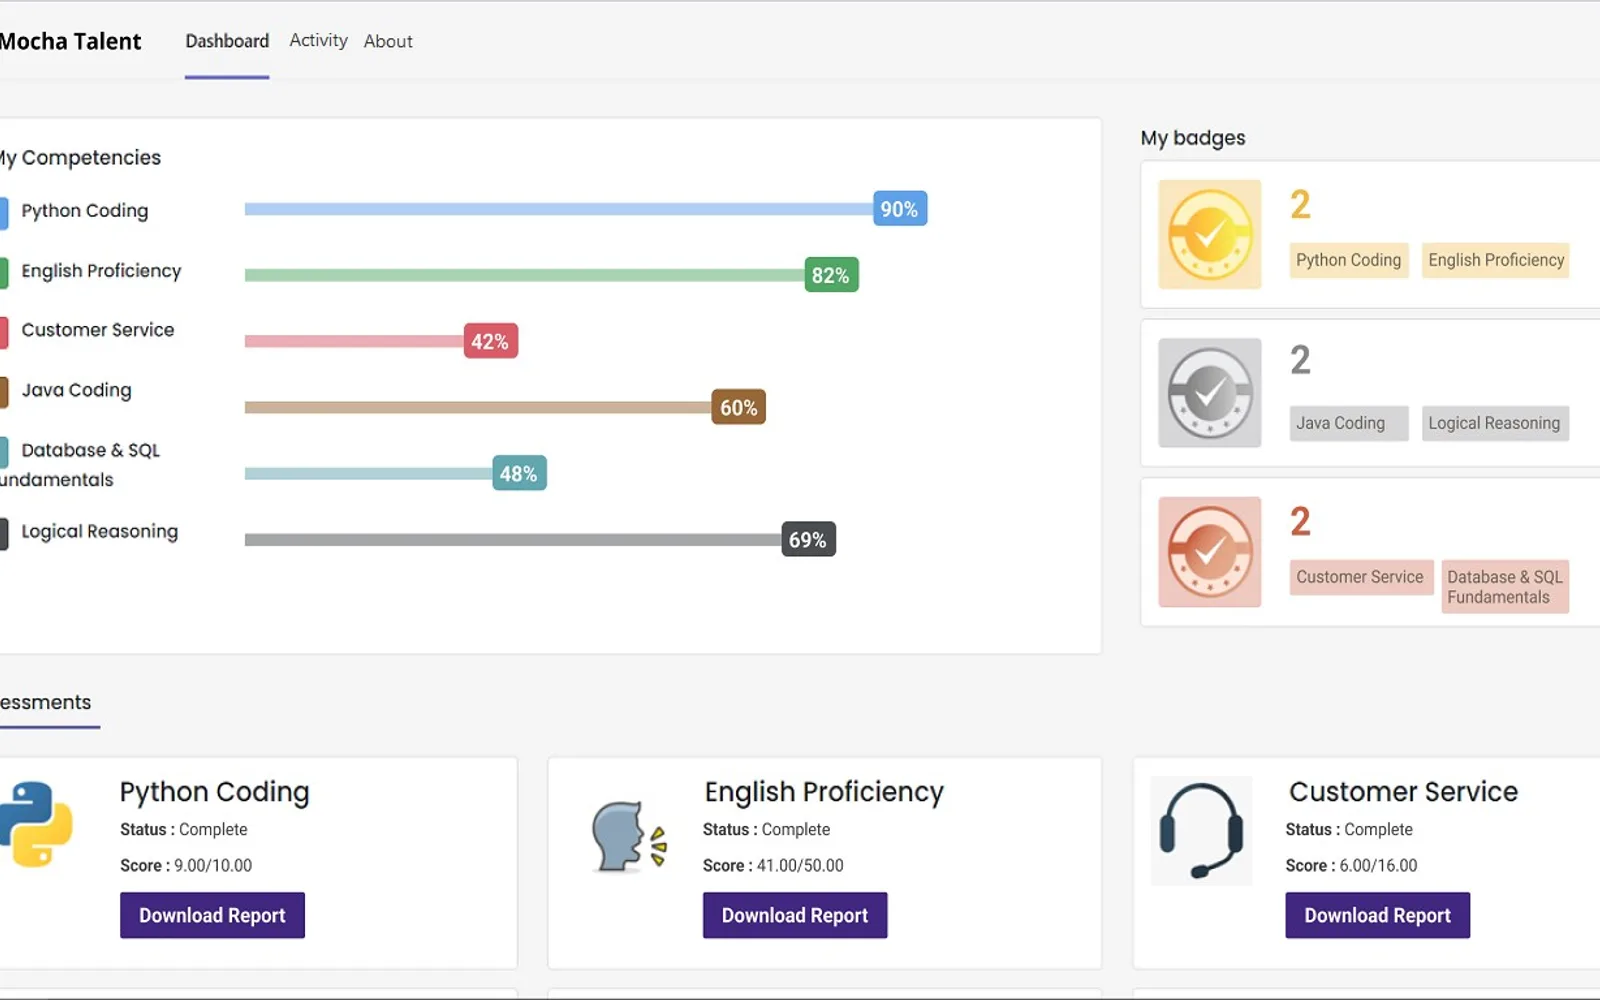The height and width of the screenshot is (1000, 1600).
Task: Click the 42% Customer Service progress bar
Action: tap(381, 341)
